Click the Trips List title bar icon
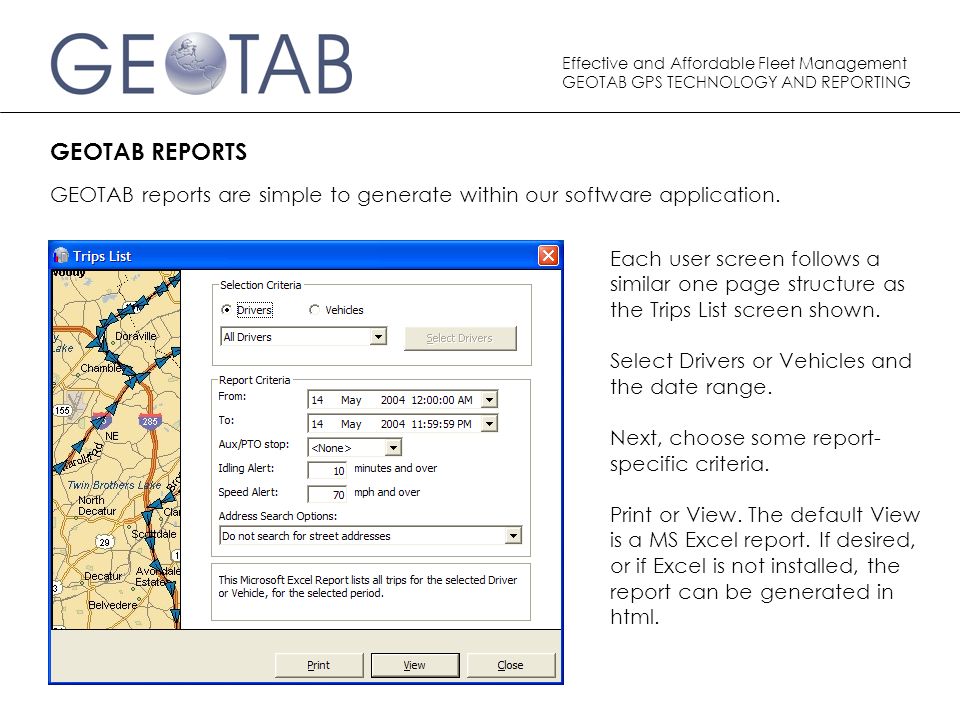This screenshot has width=960, height=720. pos(61,256)
